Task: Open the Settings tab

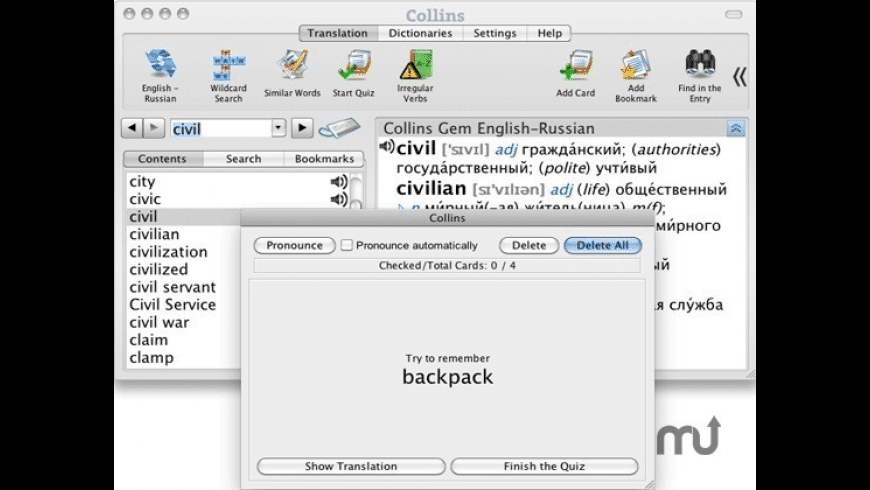Action: click(x=495, y=33)
